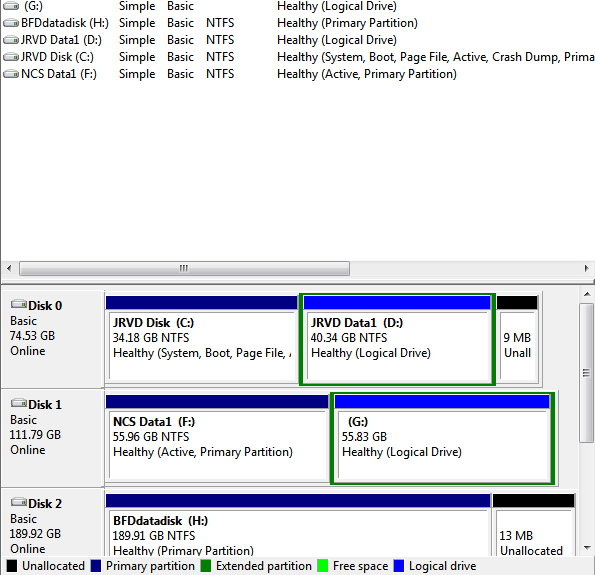Screen dimensions: 595x575
Task: Click the Basic cell in the JRVD Disk (C:) row
Action: pyautogui.click(x=181, y=57)
